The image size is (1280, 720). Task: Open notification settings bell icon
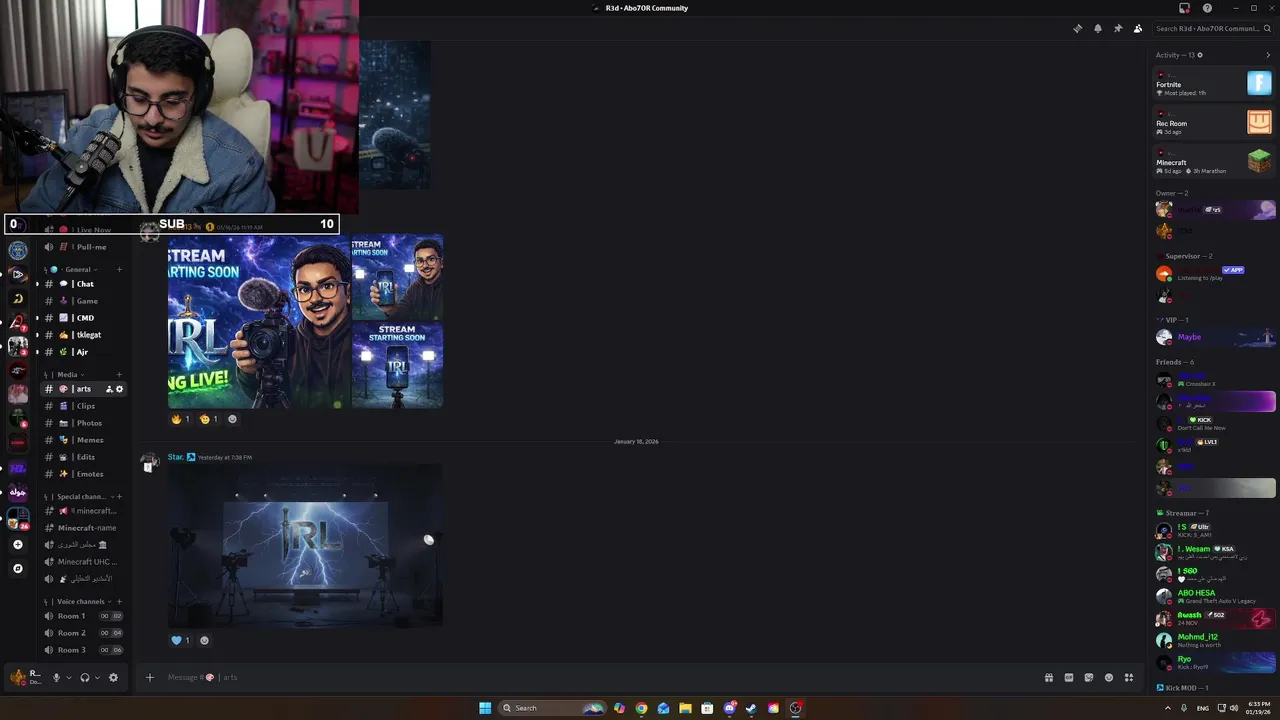(x=1098, y=28)
